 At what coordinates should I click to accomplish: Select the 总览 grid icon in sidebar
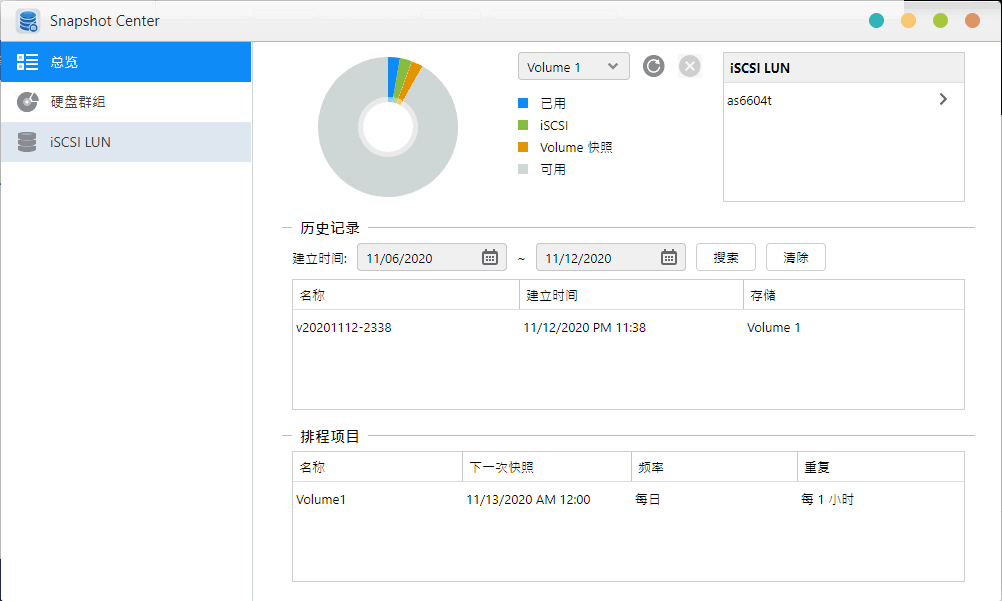27,61
